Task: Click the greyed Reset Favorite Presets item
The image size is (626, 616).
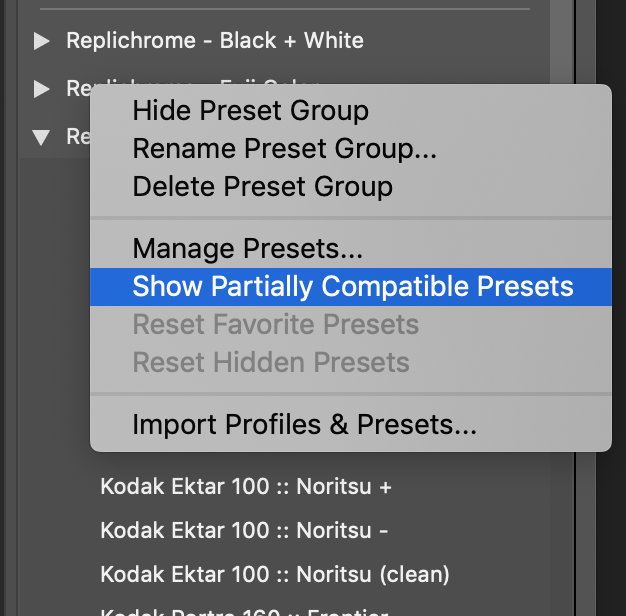Action: 275,324
